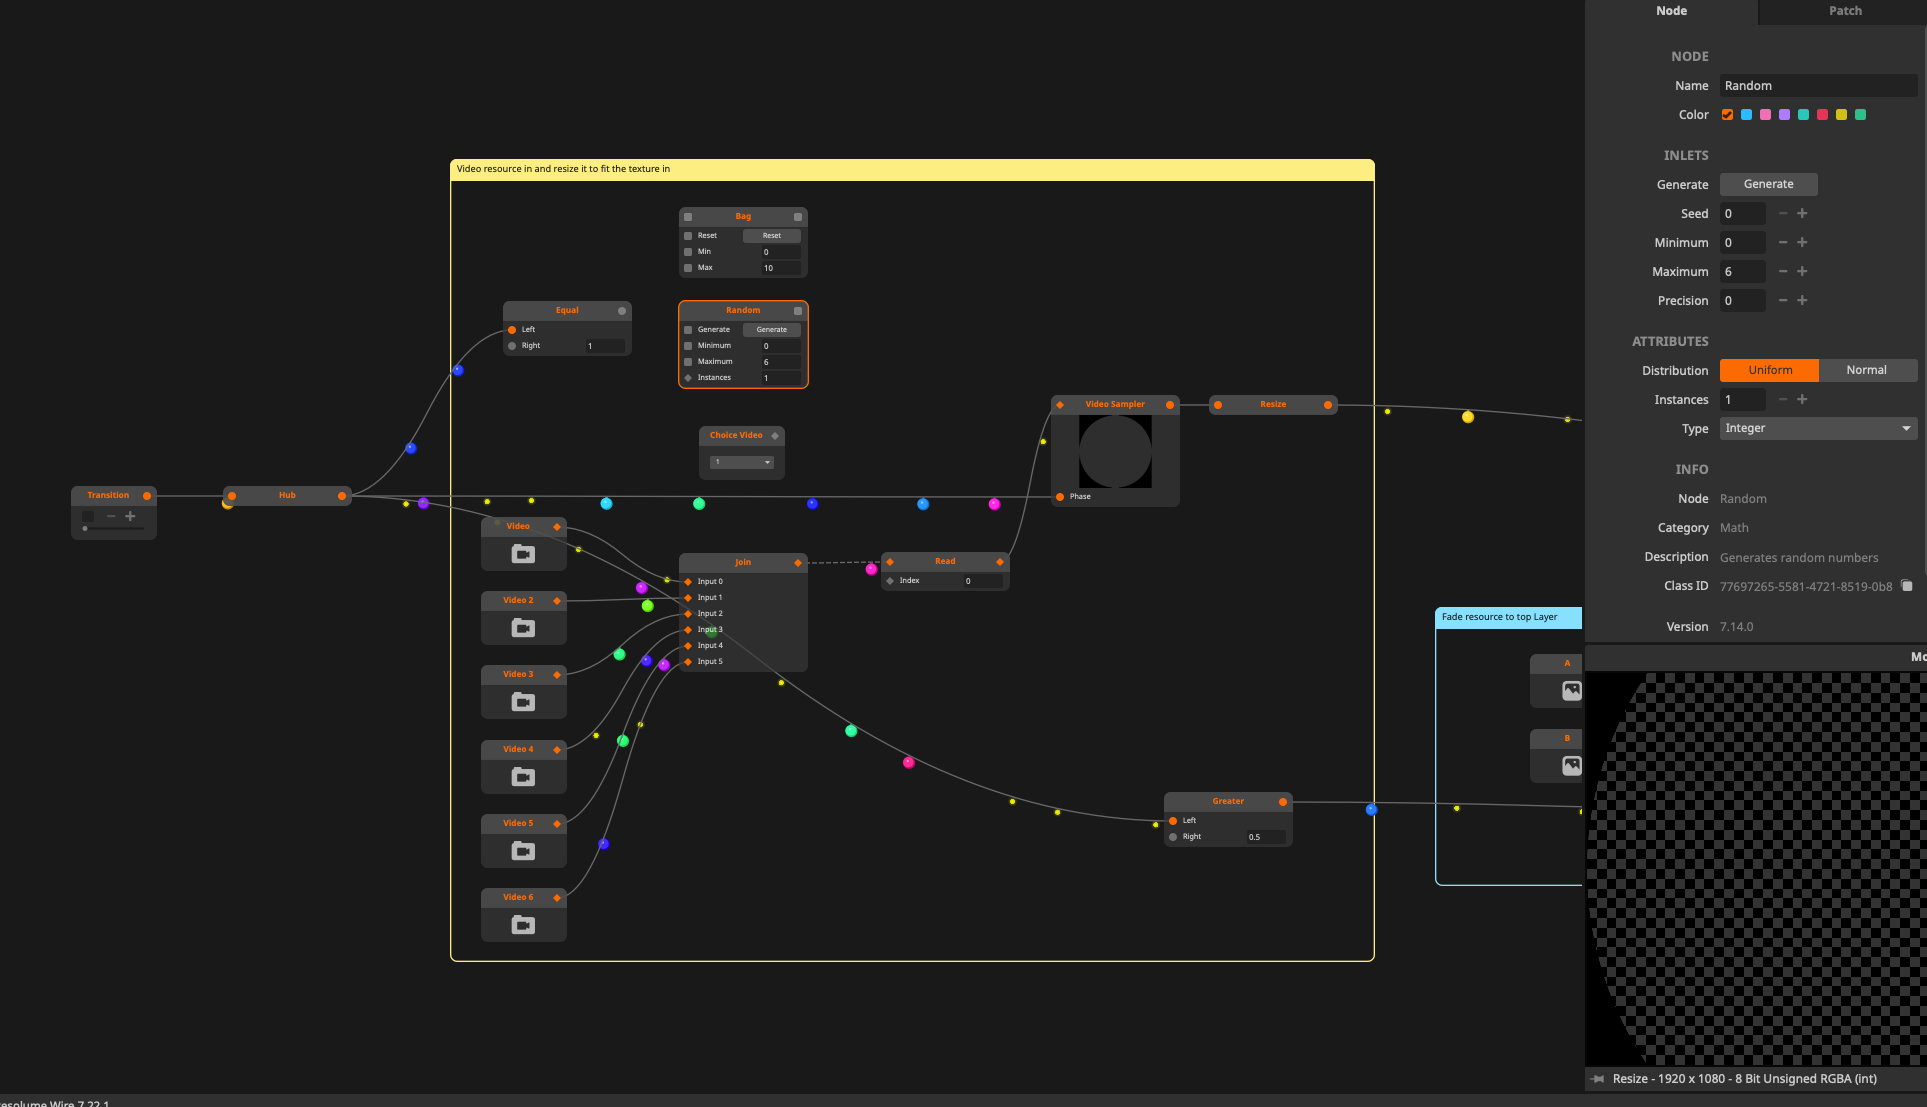Select Uniform distribution option
This screenshot has height=1107, width=1927.
coord(1769,370)
